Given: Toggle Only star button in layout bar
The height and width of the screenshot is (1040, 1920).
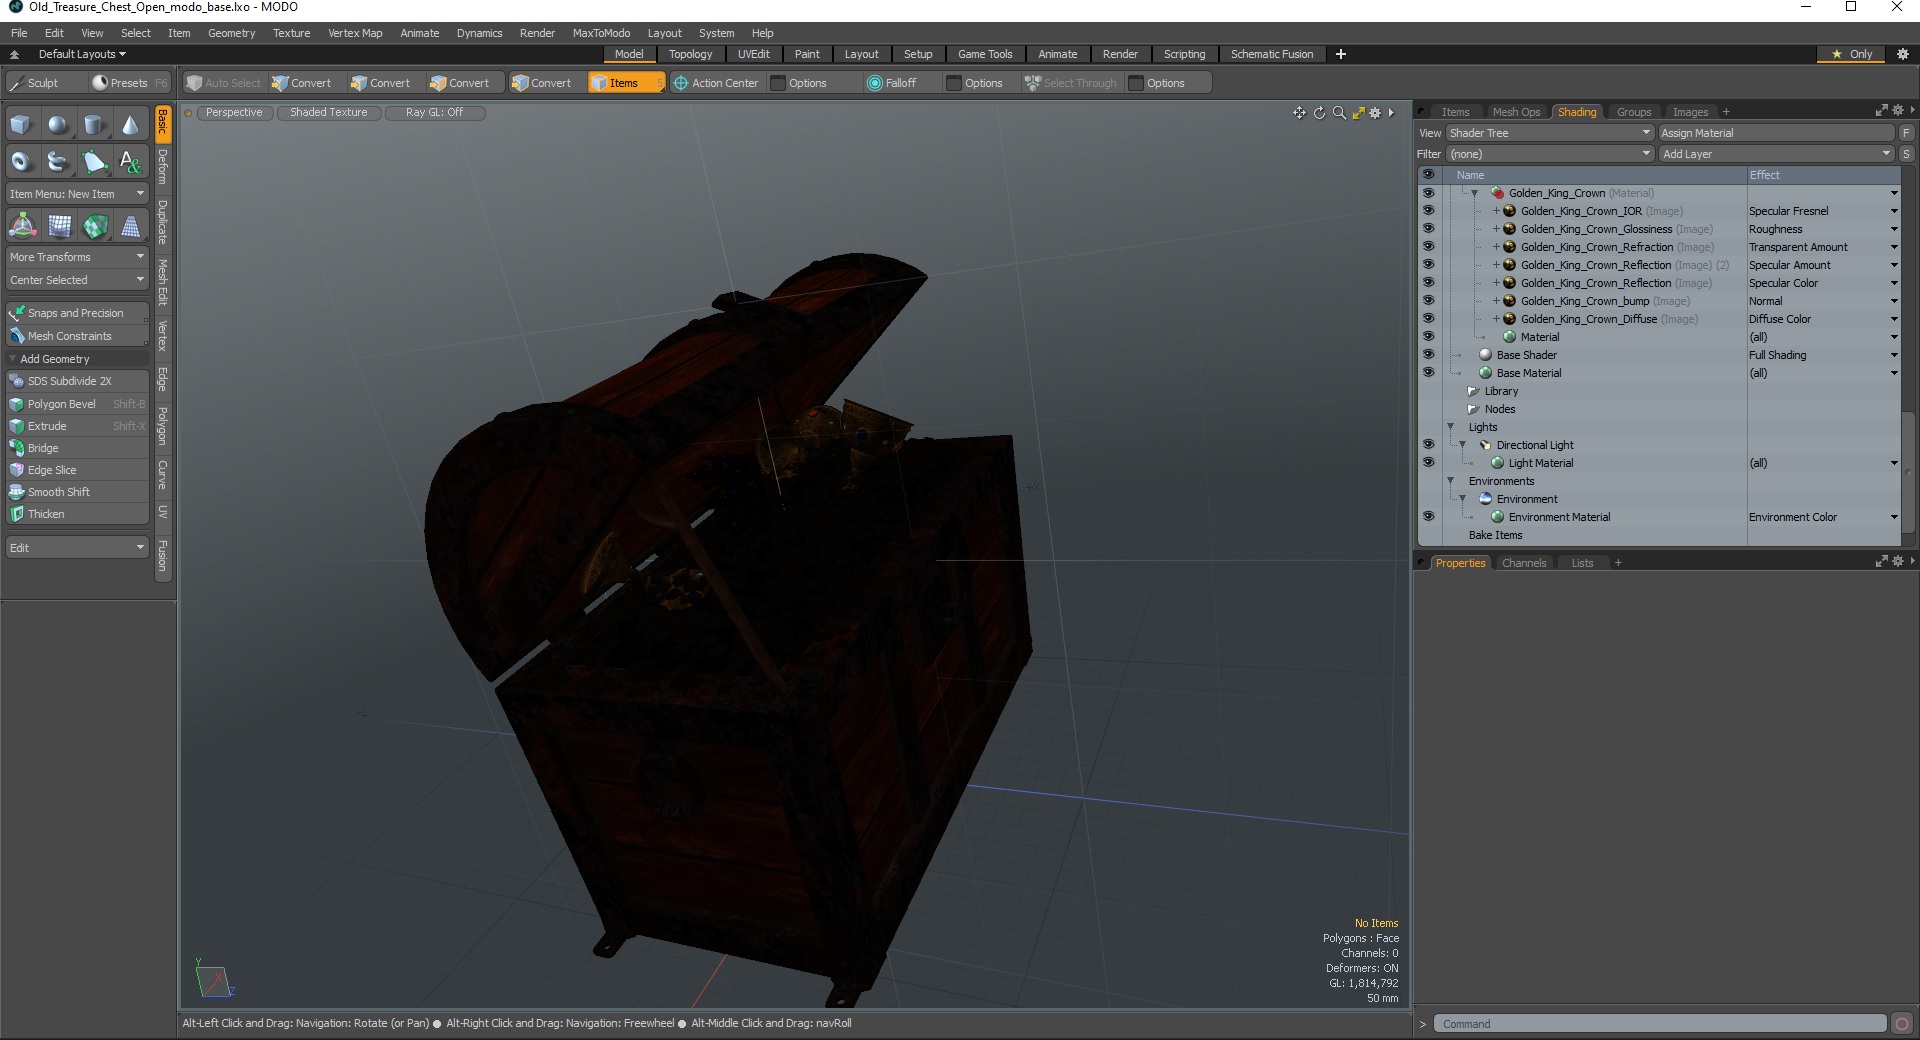Looking at the screenshot, I should pos(1852,54).
